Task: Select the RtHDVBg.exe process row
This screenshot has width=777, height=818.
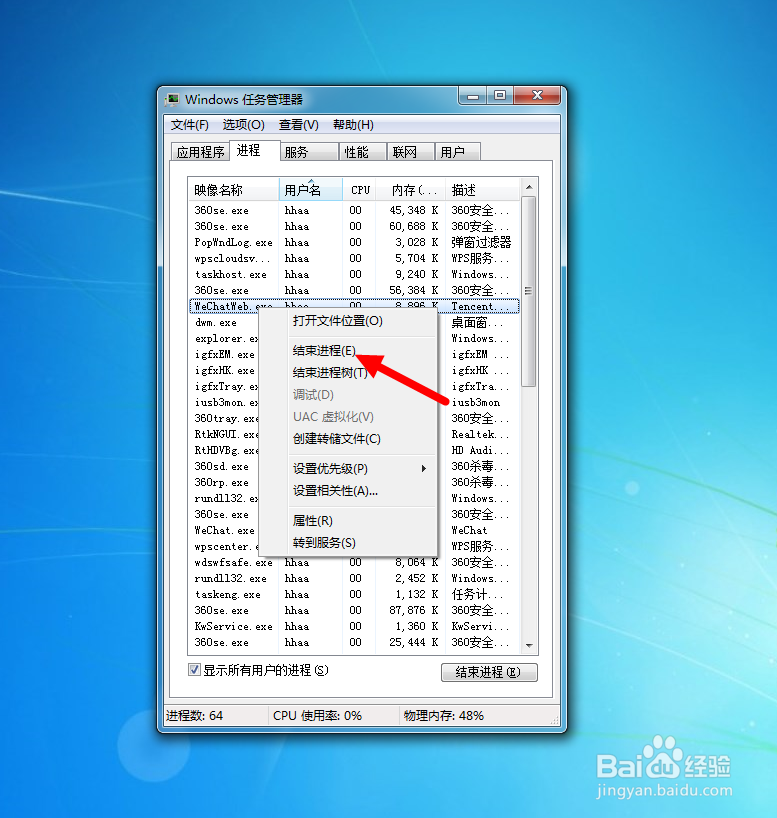Action: point(354,450)
